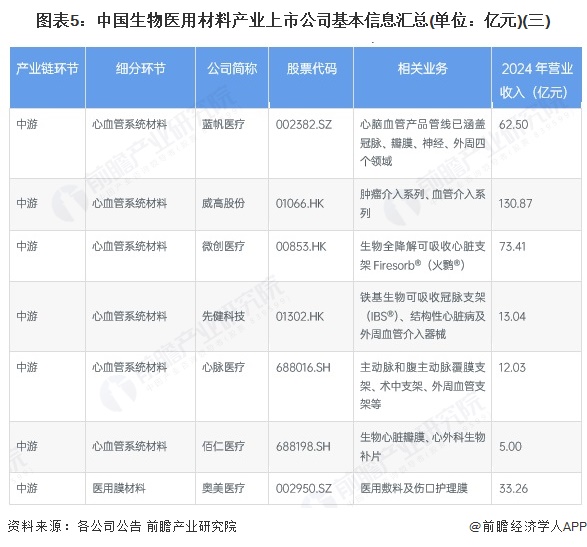The image size is (587, 547).
Task: Click revenue value 73.41
Action: (513, 246)
